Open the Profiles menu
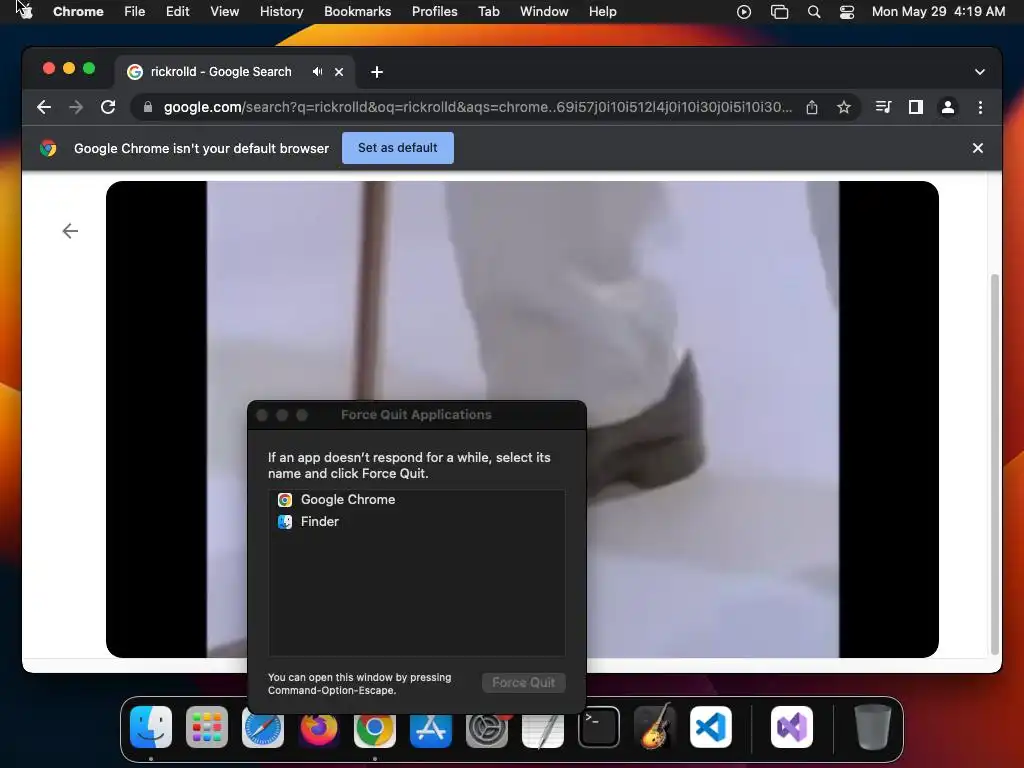Viewport: 1024px width, 768px height. (x=434, y=11)
